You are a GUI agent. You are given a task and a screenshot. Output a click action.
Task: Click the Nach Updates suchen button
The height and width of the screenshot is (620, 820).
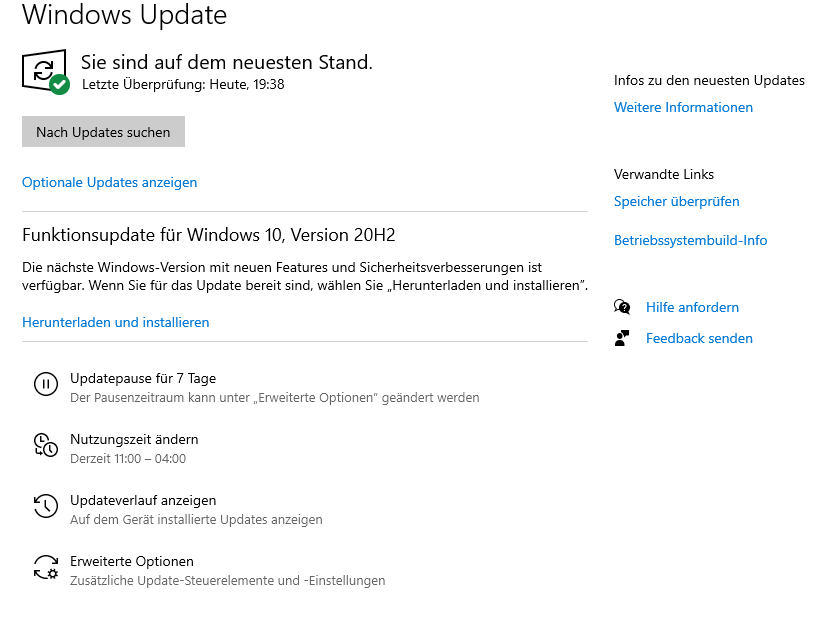(x=104, y=132)
